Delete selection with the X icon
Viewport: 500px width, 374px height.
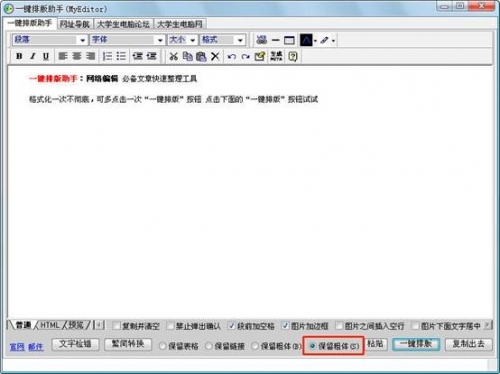[x=215, y=56]
